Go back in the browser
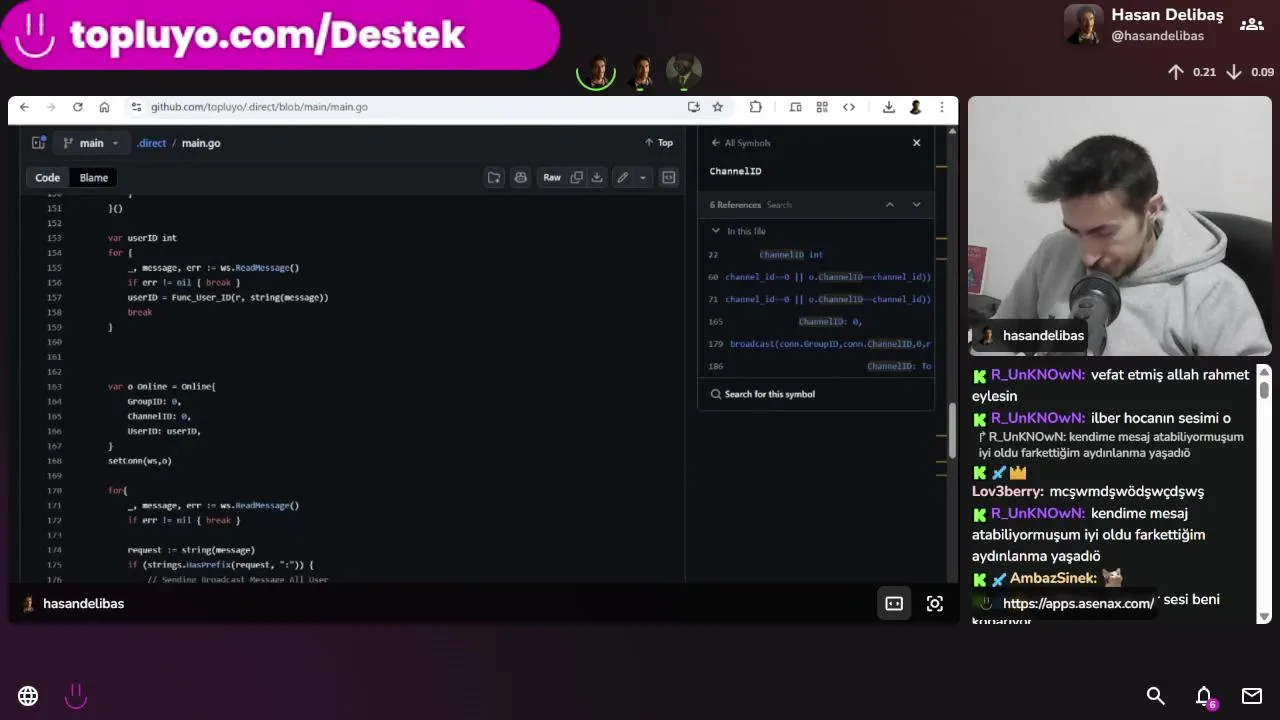This screenshot has height=720, width=1280. [24, 107]
